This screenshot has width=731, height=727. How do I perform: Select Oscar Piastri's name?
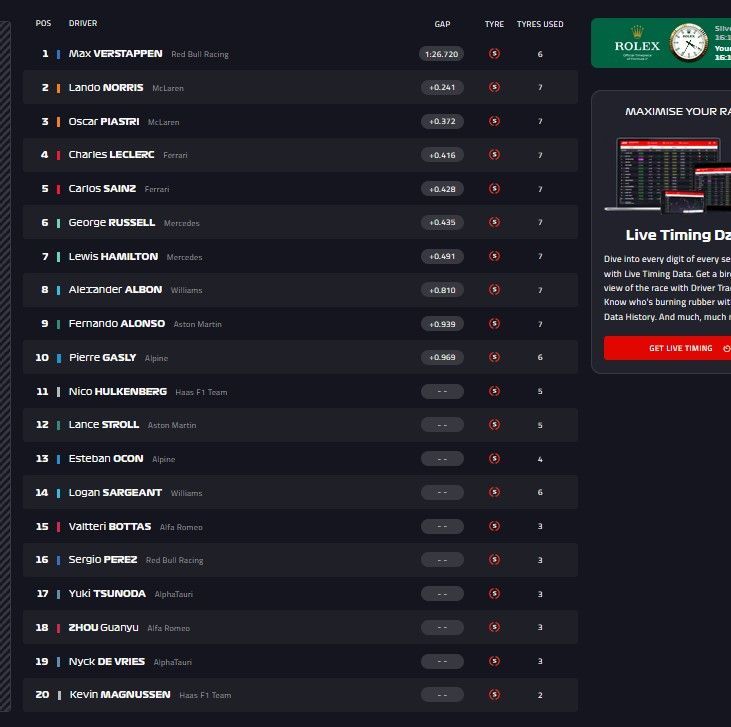[x=105, y=122]
